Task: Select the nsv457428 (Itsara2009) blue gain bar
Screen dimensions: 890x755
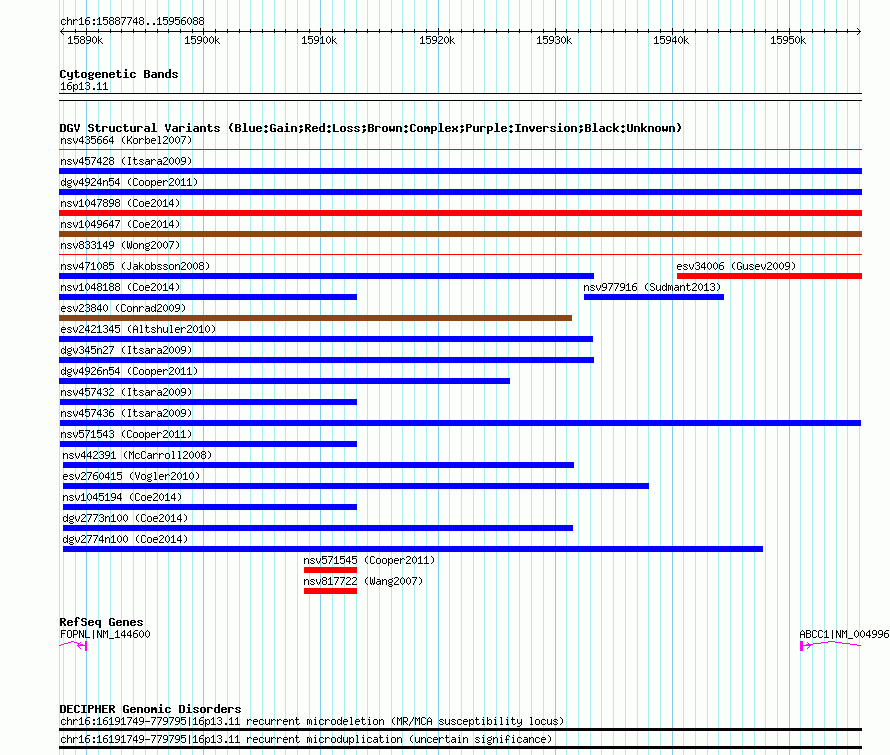Action: pos(460,171)
